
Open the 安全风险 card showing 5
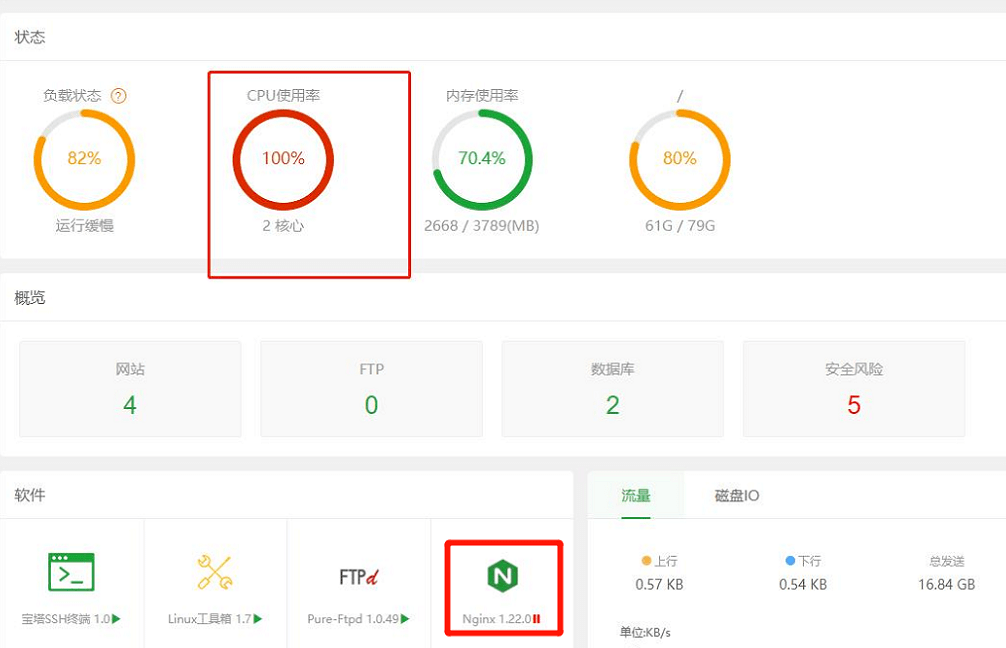[854, 388]
